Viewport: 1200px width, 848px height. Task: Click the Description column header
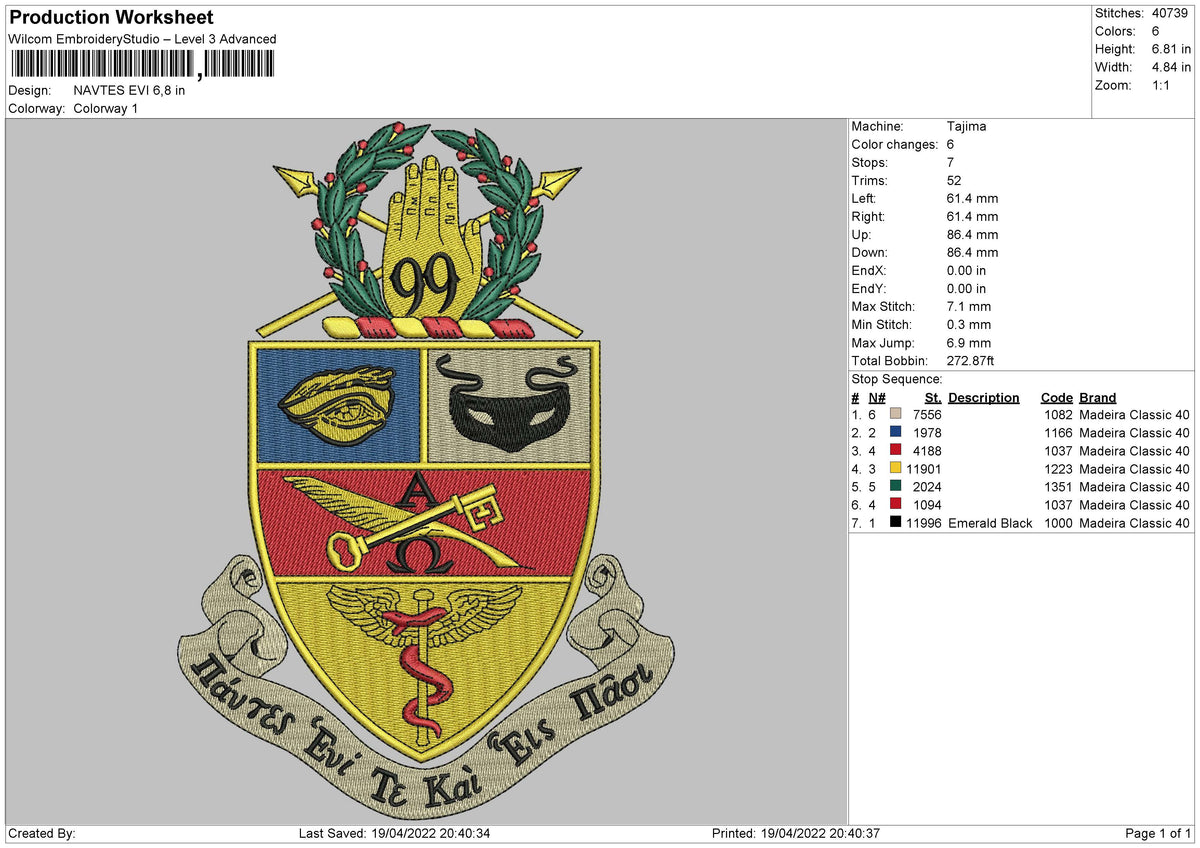click(x=984, y=397)
